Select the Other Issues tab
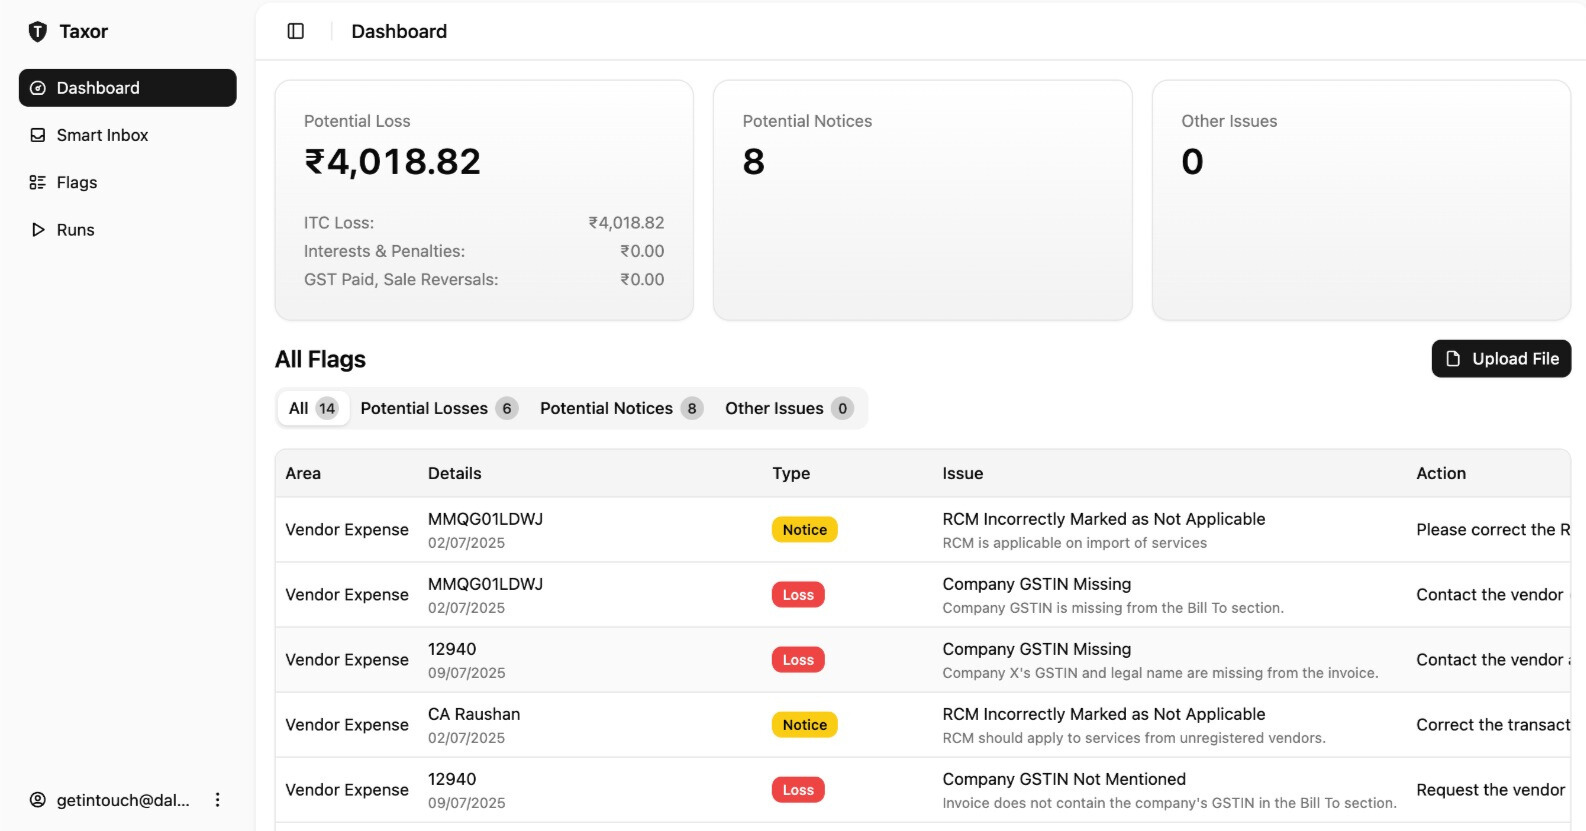This screenshot has width=1586, height=831. (x=788, y=408)
